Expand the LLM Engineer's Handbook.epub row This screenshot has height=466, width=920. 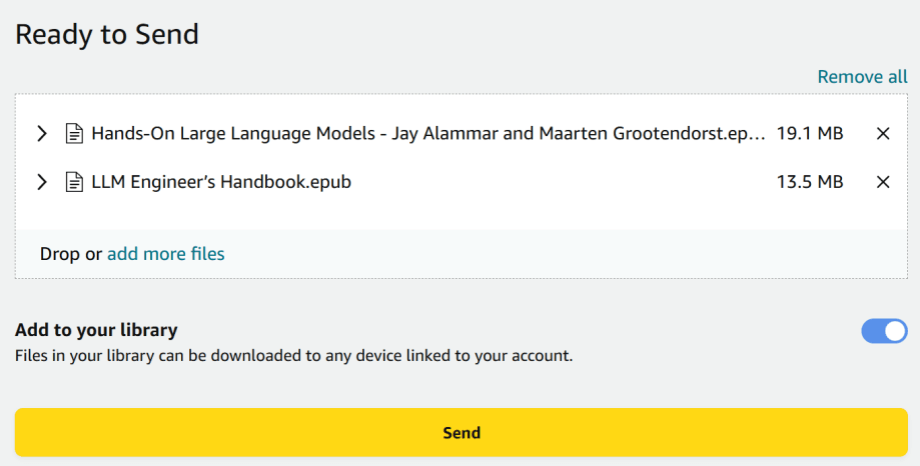pyautogui.click(x=42, y=182)
